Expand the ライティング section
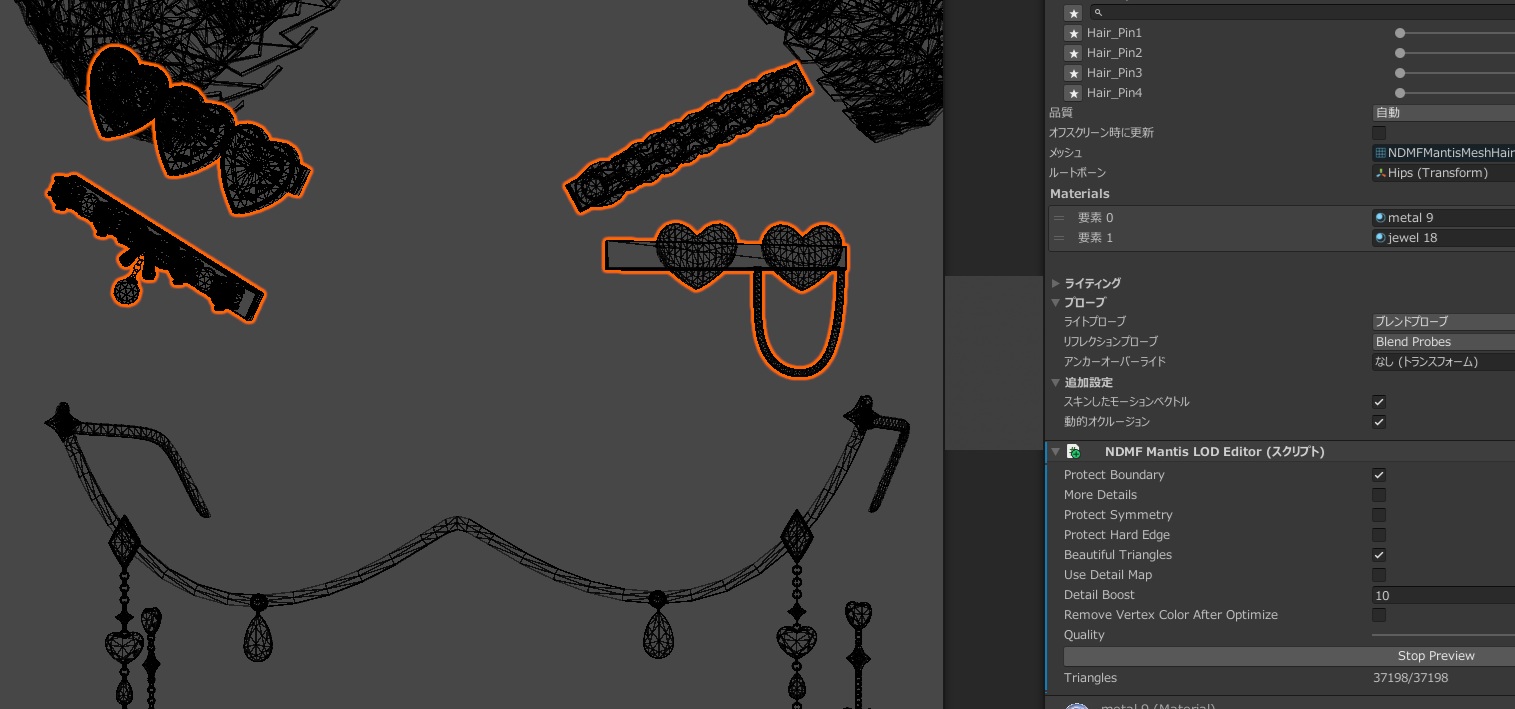 [x=1056, y=284]
